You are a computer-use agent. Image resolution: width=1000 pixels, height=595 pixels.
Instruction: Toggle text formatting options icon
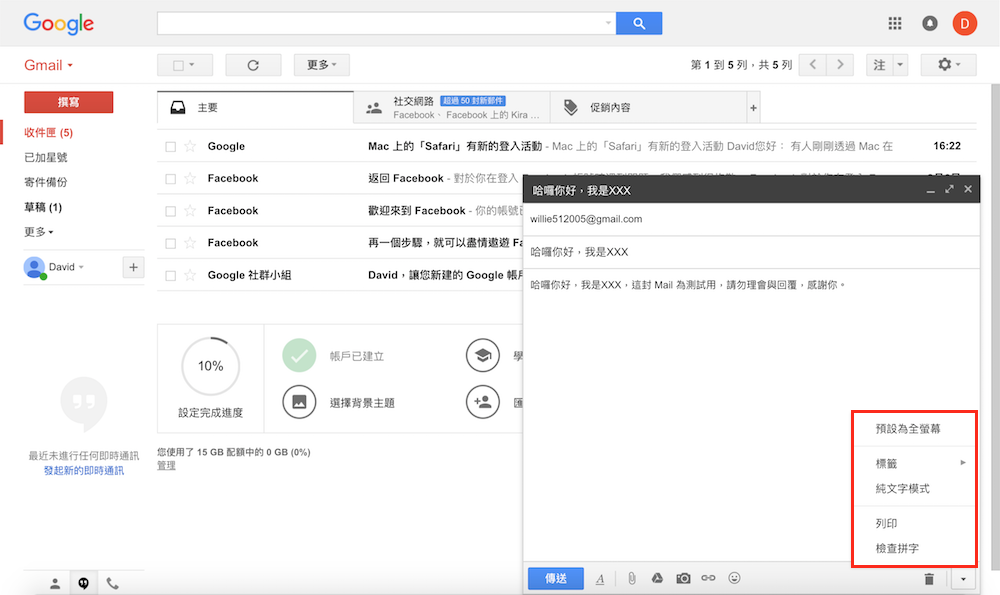(x=600, y=578)
